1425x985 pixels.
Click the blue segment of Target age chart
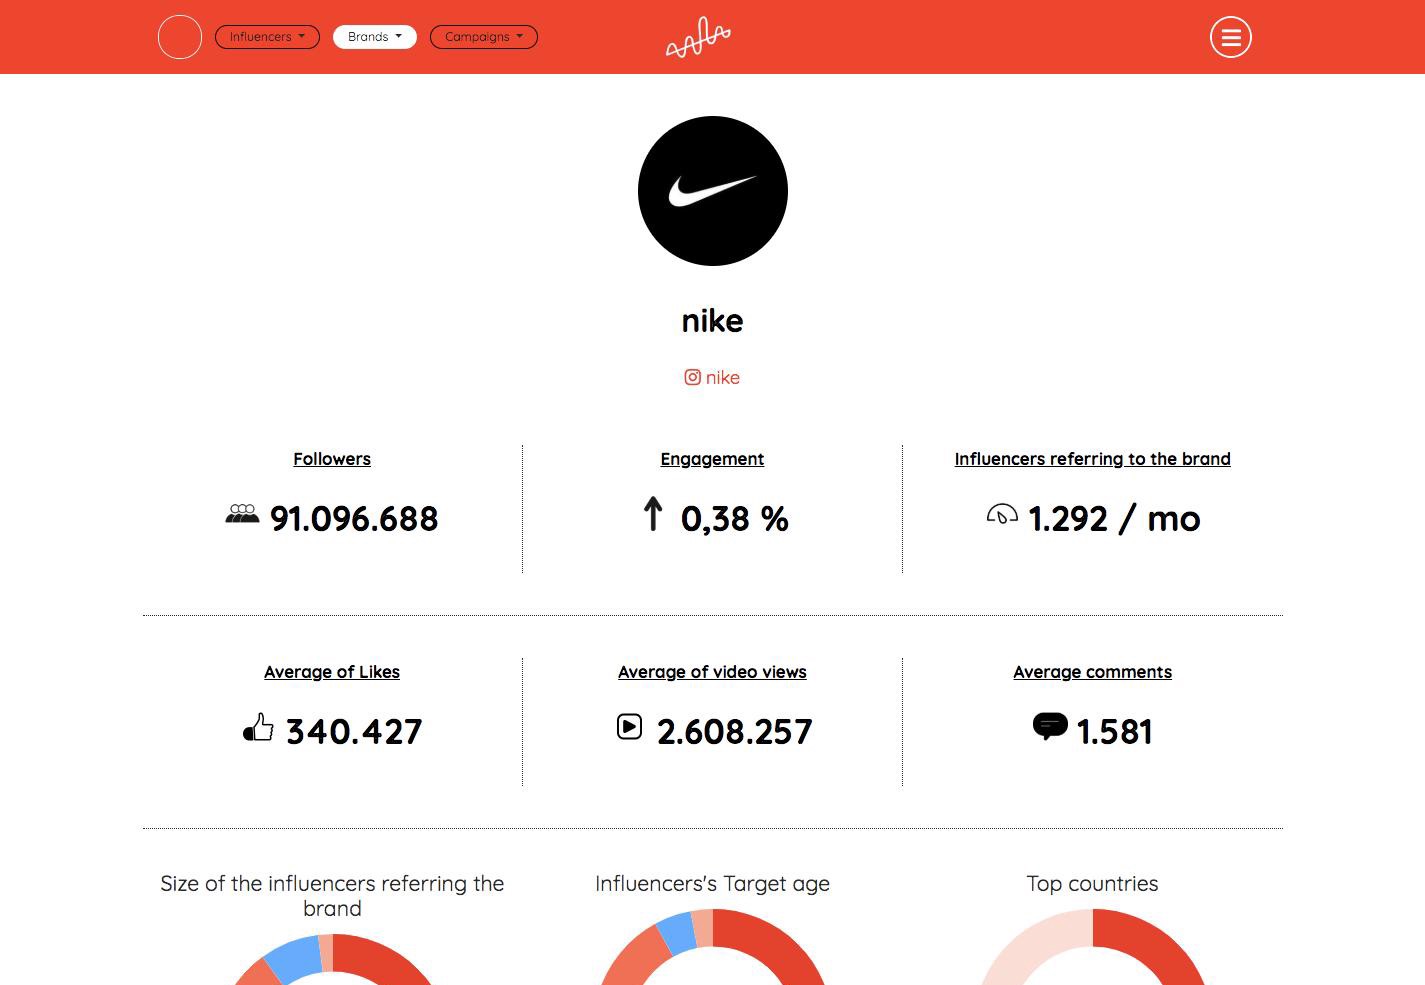point(678,931)
